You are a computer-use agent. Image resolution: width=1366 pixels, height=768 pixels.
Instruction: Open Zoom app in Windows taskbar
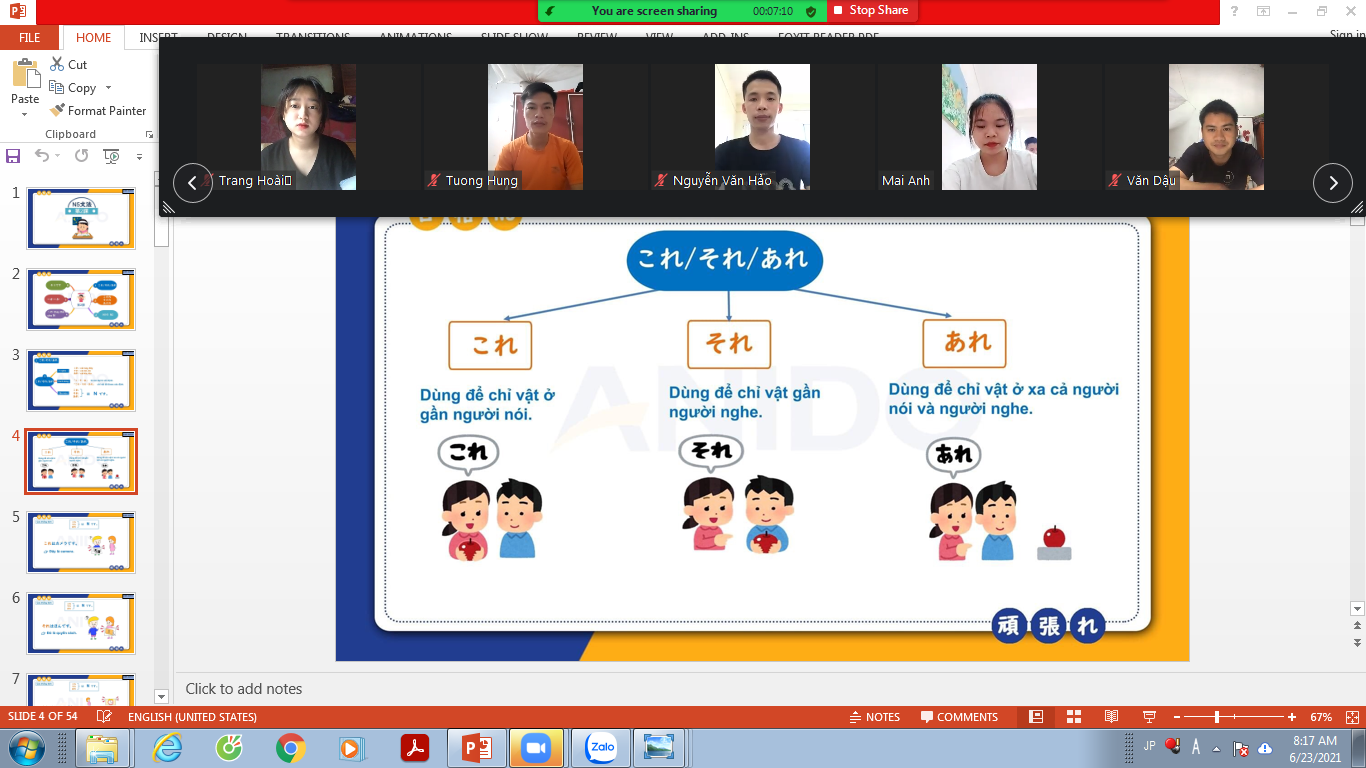click(x=537, y=748)
